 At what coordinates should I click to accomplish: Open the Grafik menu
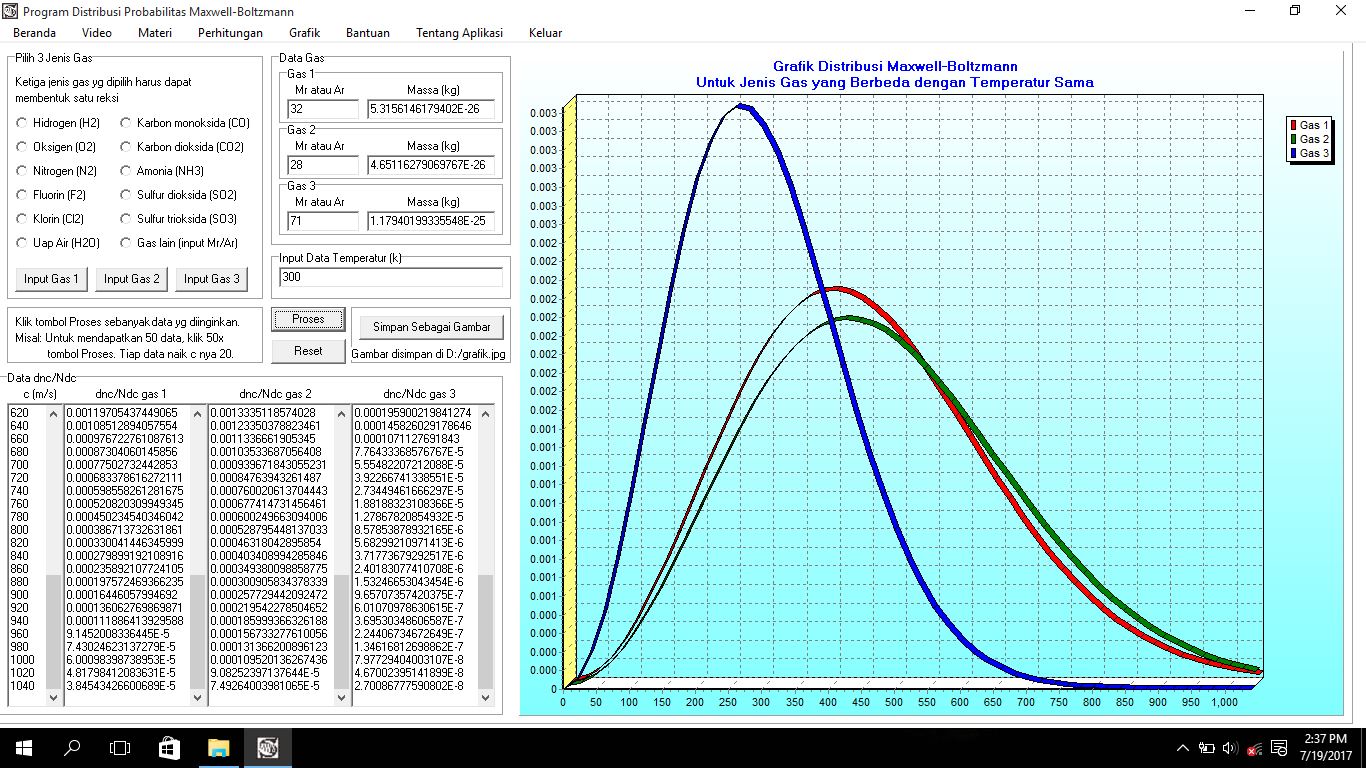pyautogui.click(x=304, y=33)
